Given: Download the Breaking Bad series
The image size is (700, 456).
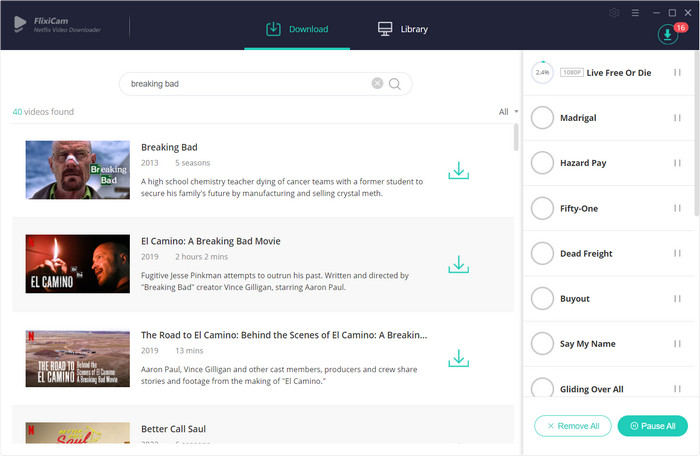Looking at the screenshot, I should pos(458,170).
